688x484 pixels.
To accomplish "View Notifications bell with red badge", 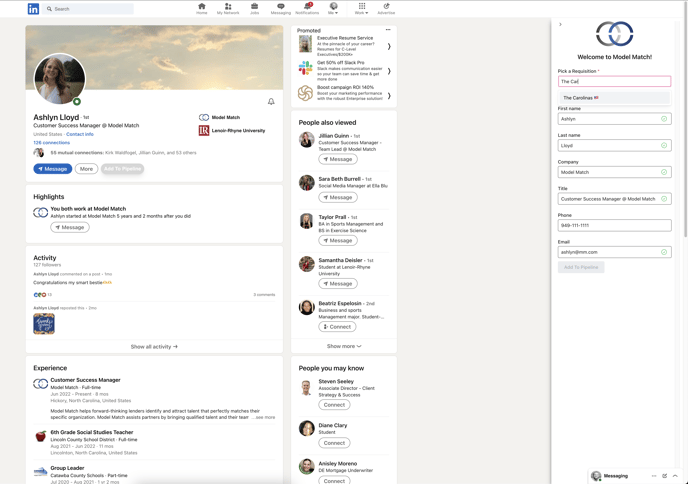I will coord(307,8).
